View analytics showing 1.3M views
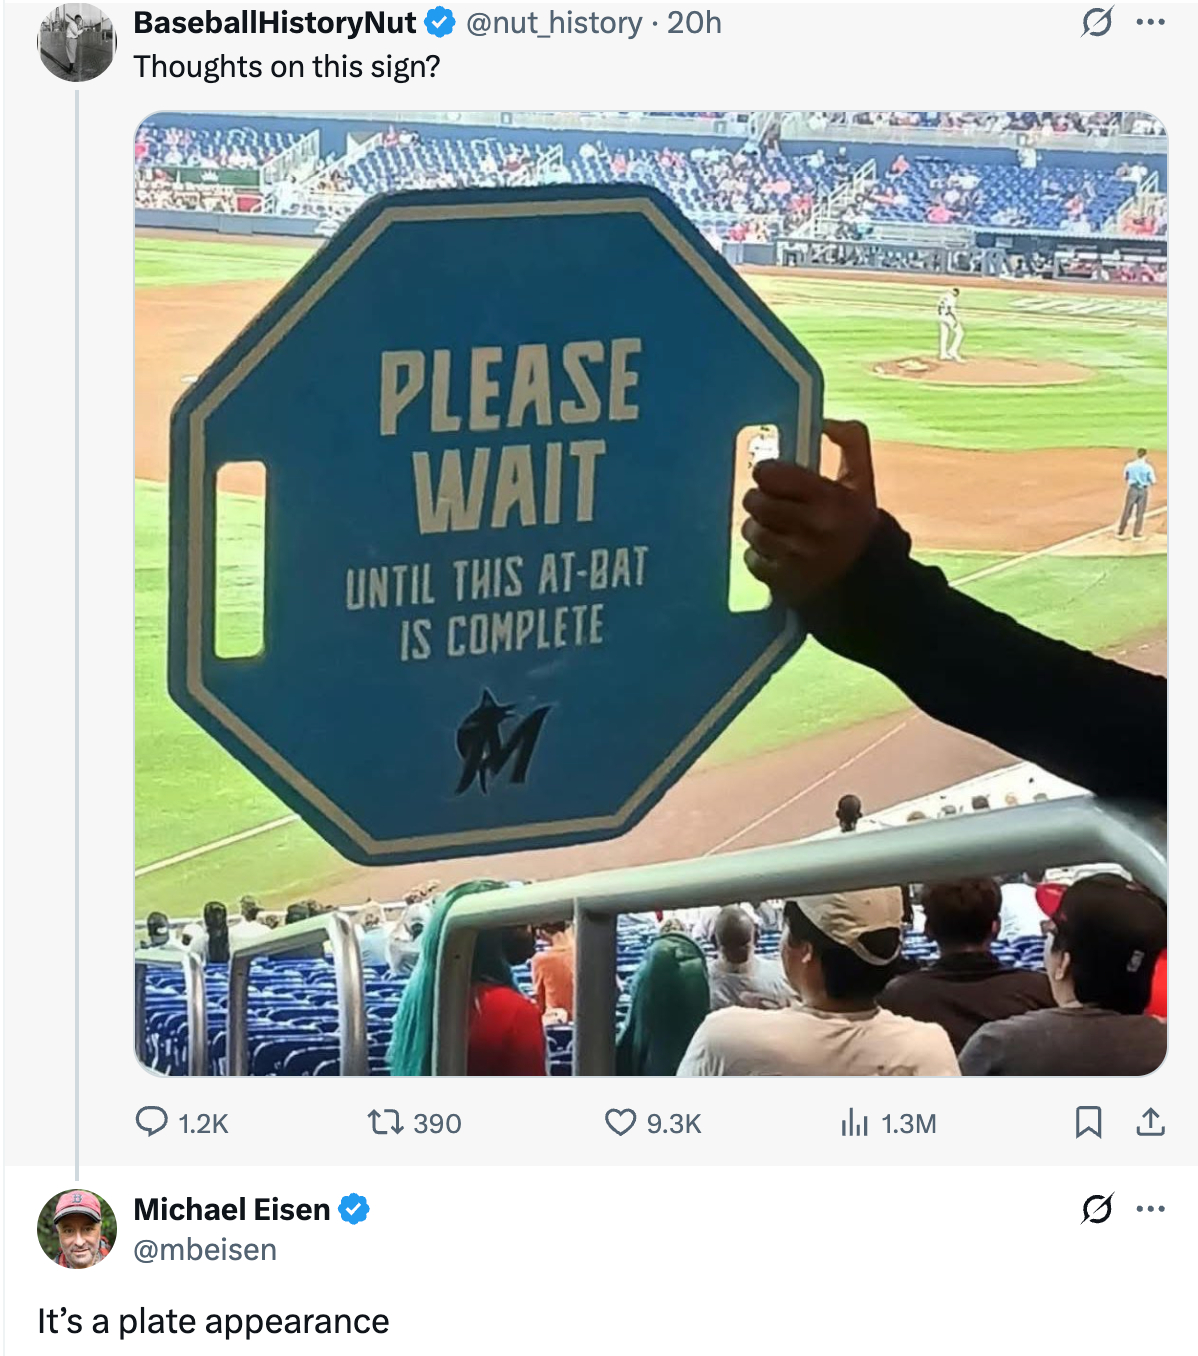The image size is (1198, 1356). pyautogui.click(x=855, y=1122)
